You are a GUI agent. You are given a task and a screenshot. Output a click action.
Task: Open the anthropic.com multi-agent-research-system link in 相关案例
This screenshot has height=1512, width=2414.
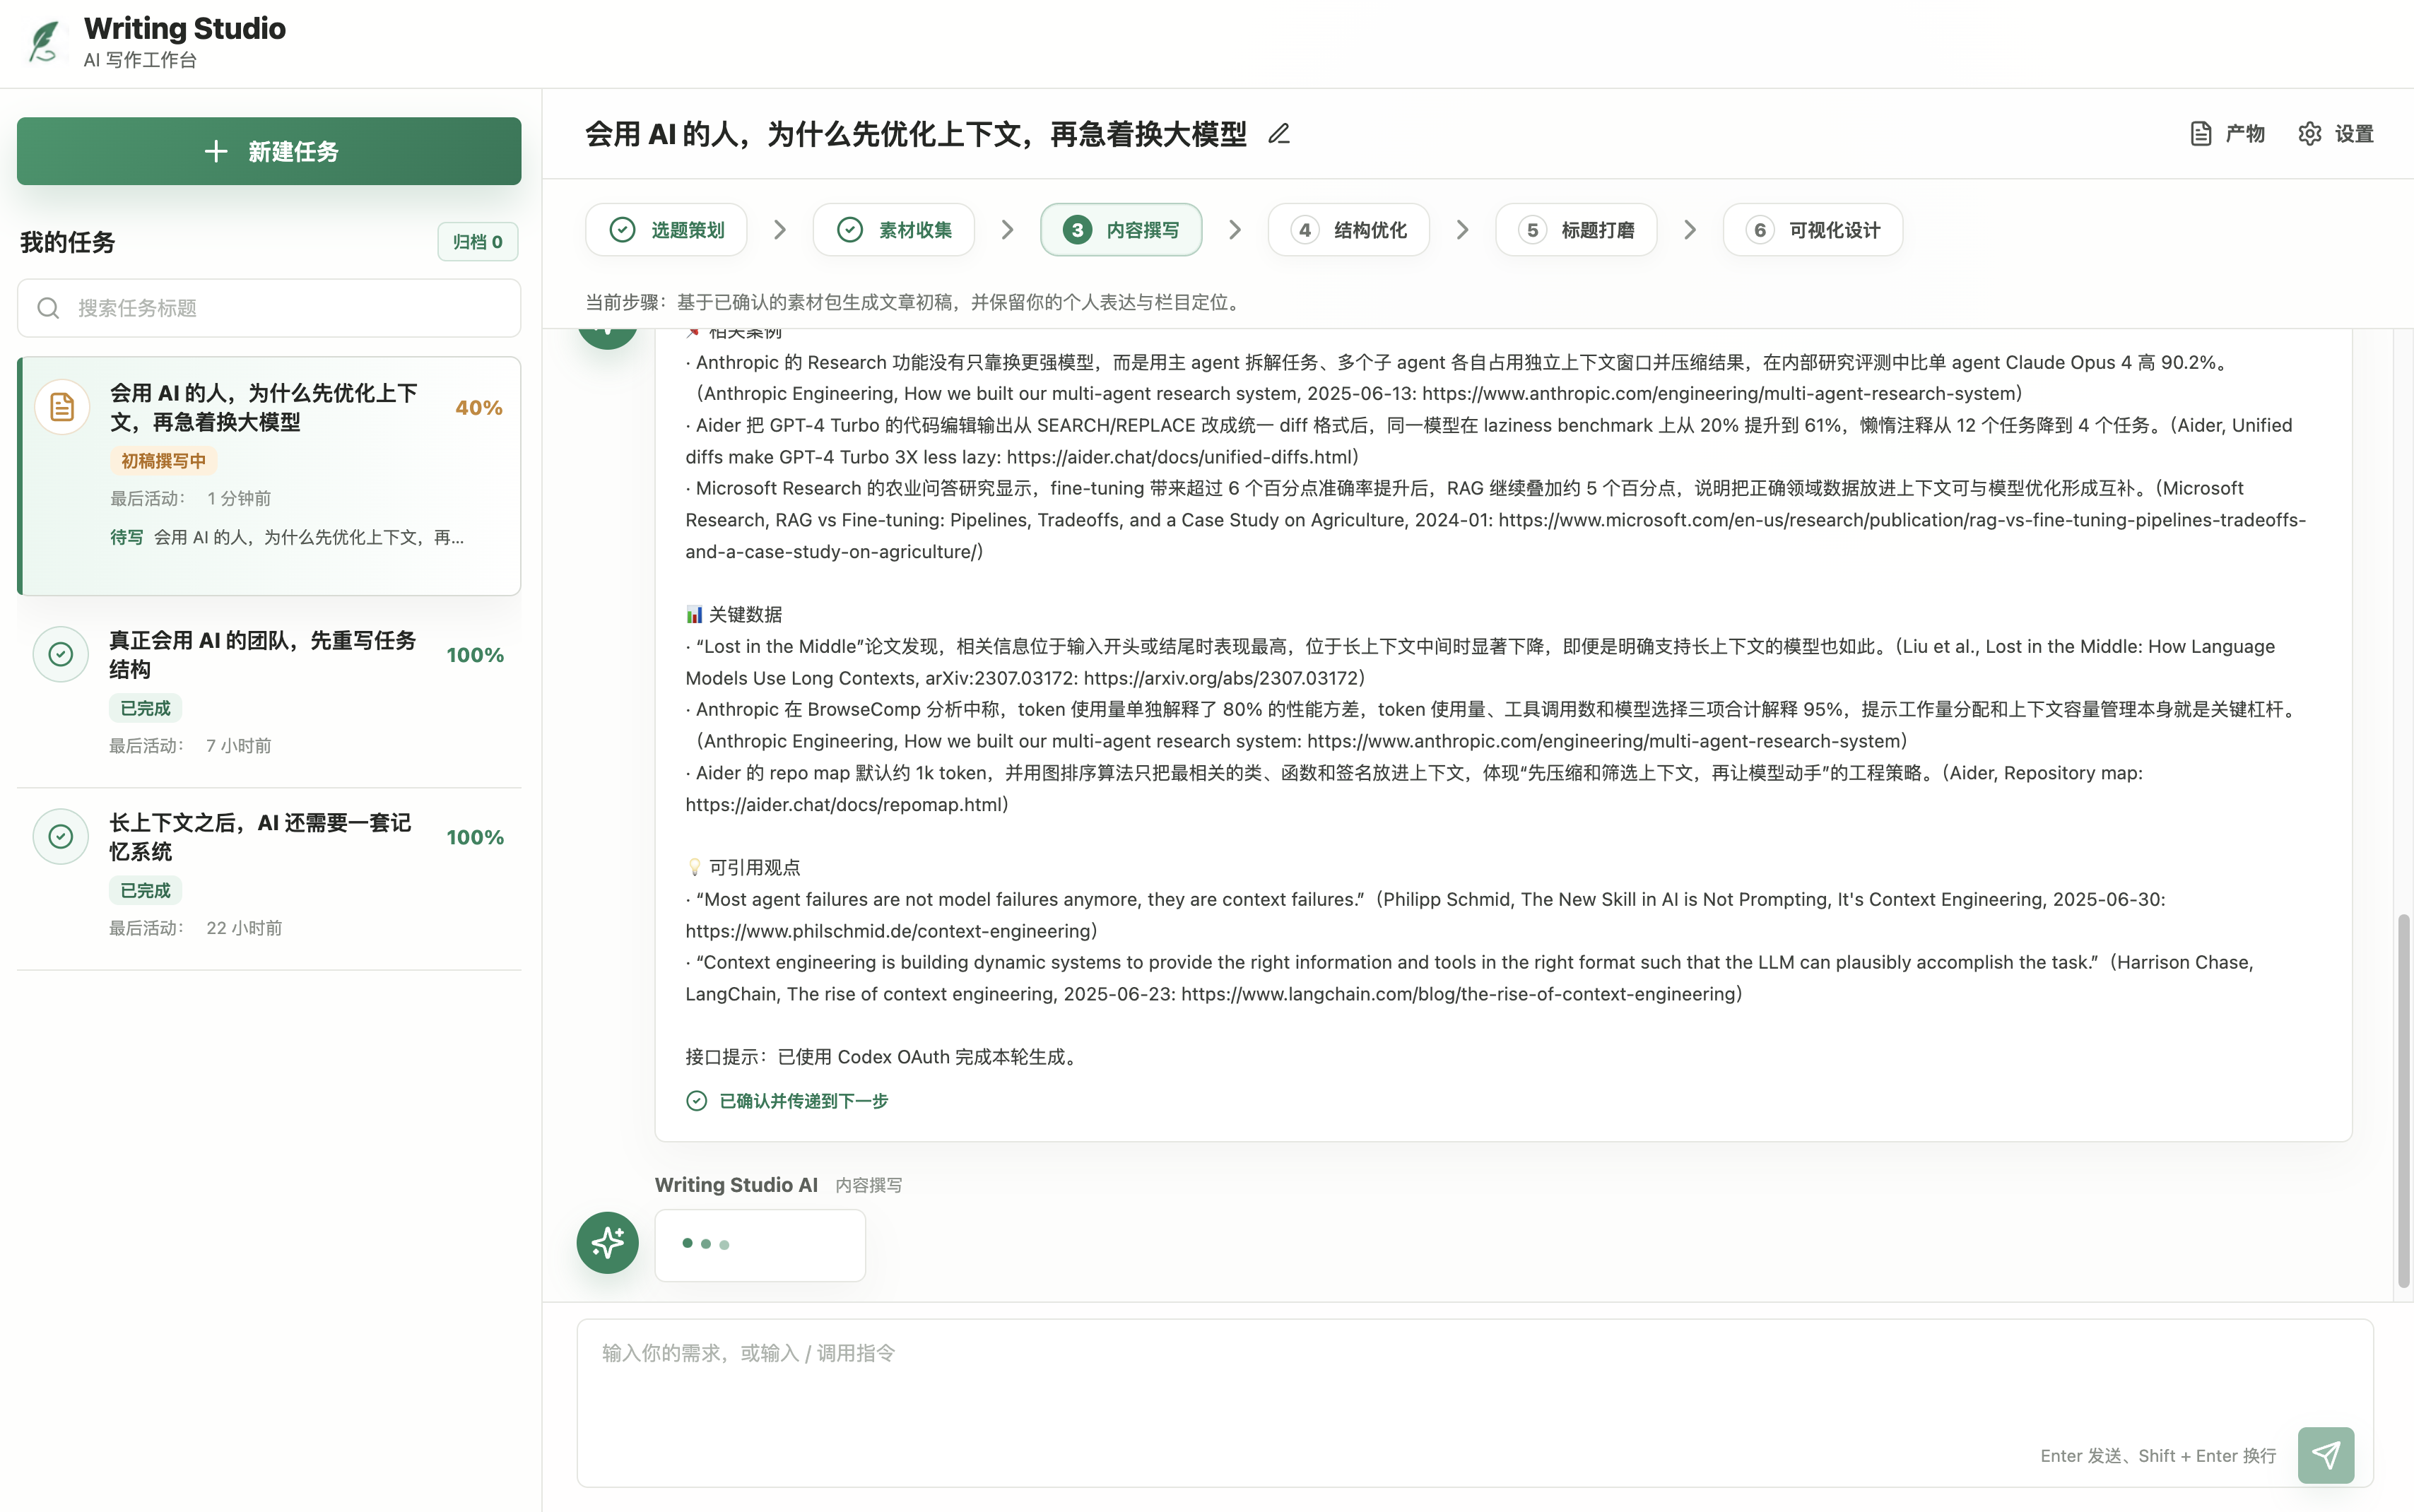(1718, 394)
